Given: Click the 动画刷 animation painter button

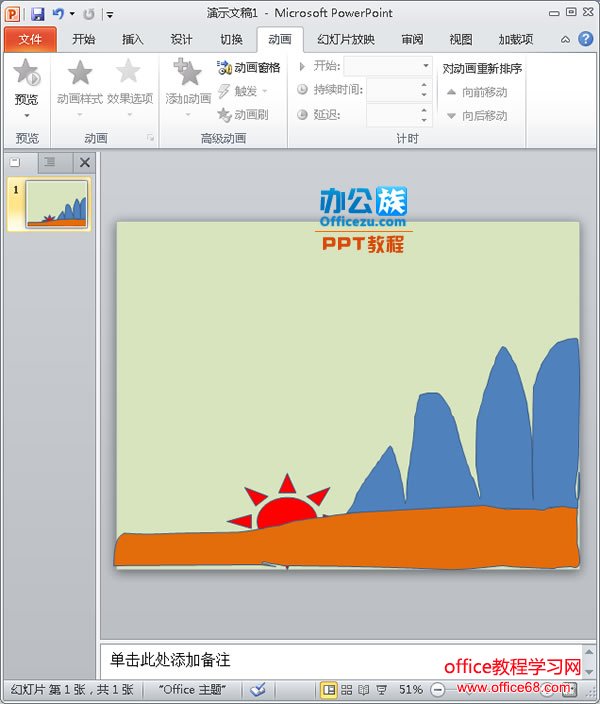Looking at the screenshot, I should point(243,115).
